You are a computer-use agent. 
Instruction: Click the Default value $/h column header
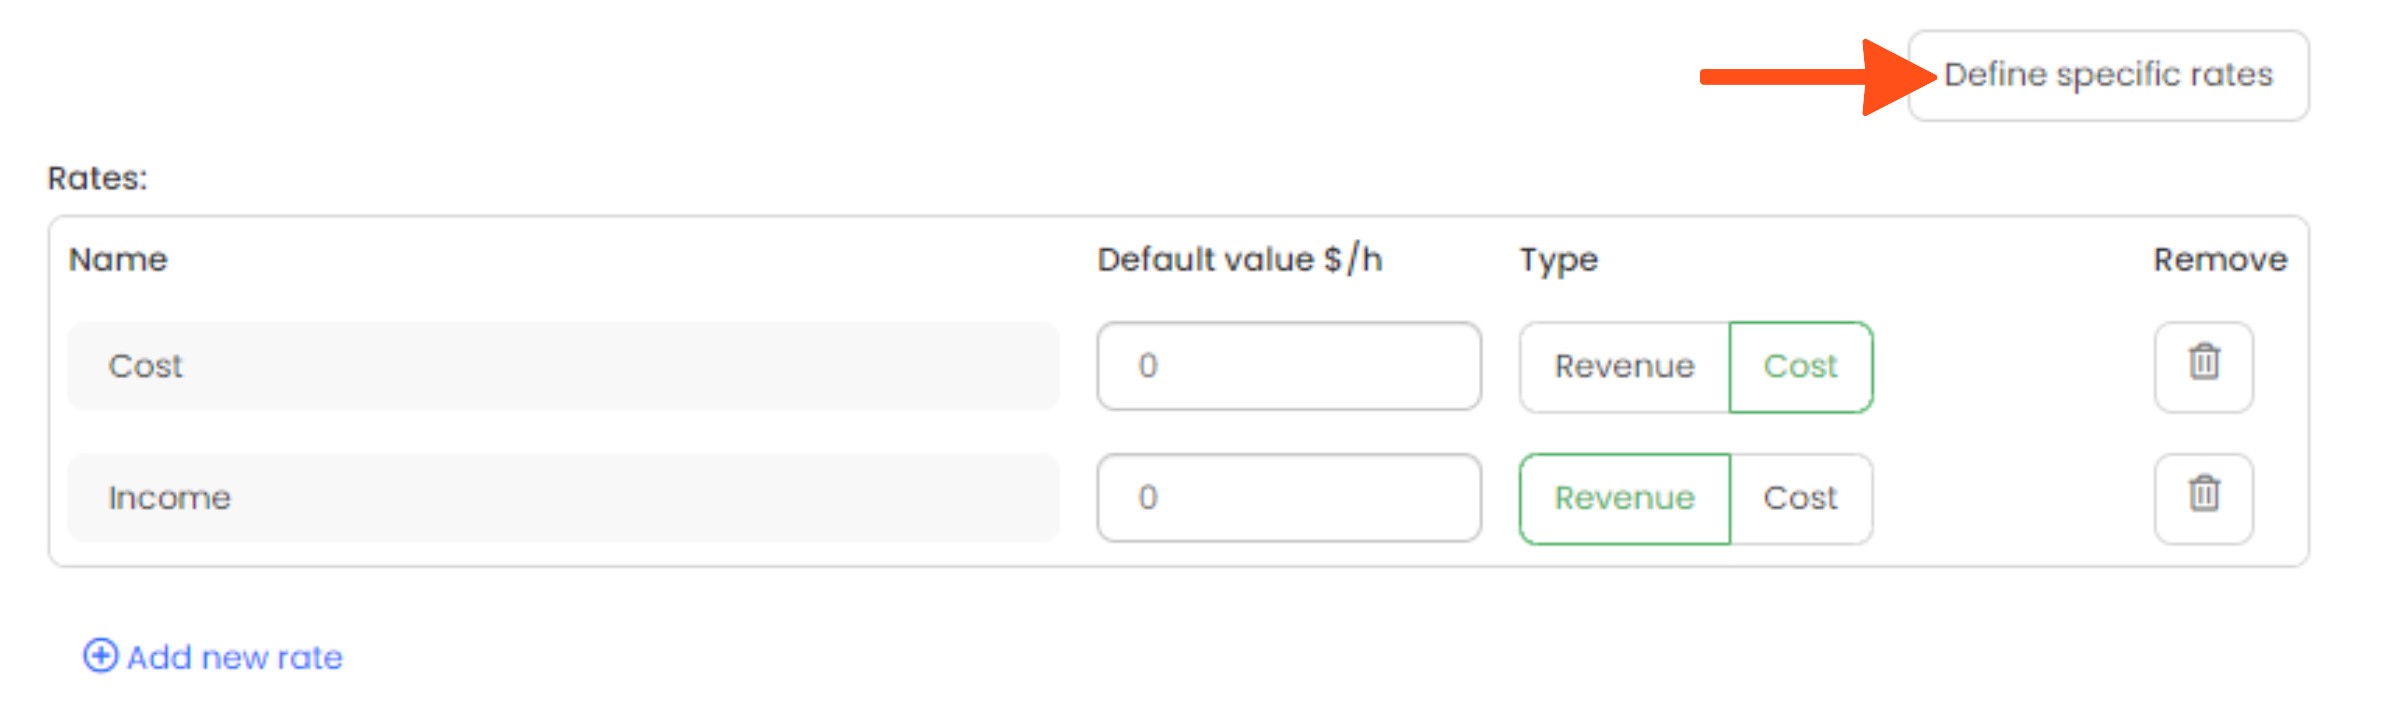tap(1239, 260)
